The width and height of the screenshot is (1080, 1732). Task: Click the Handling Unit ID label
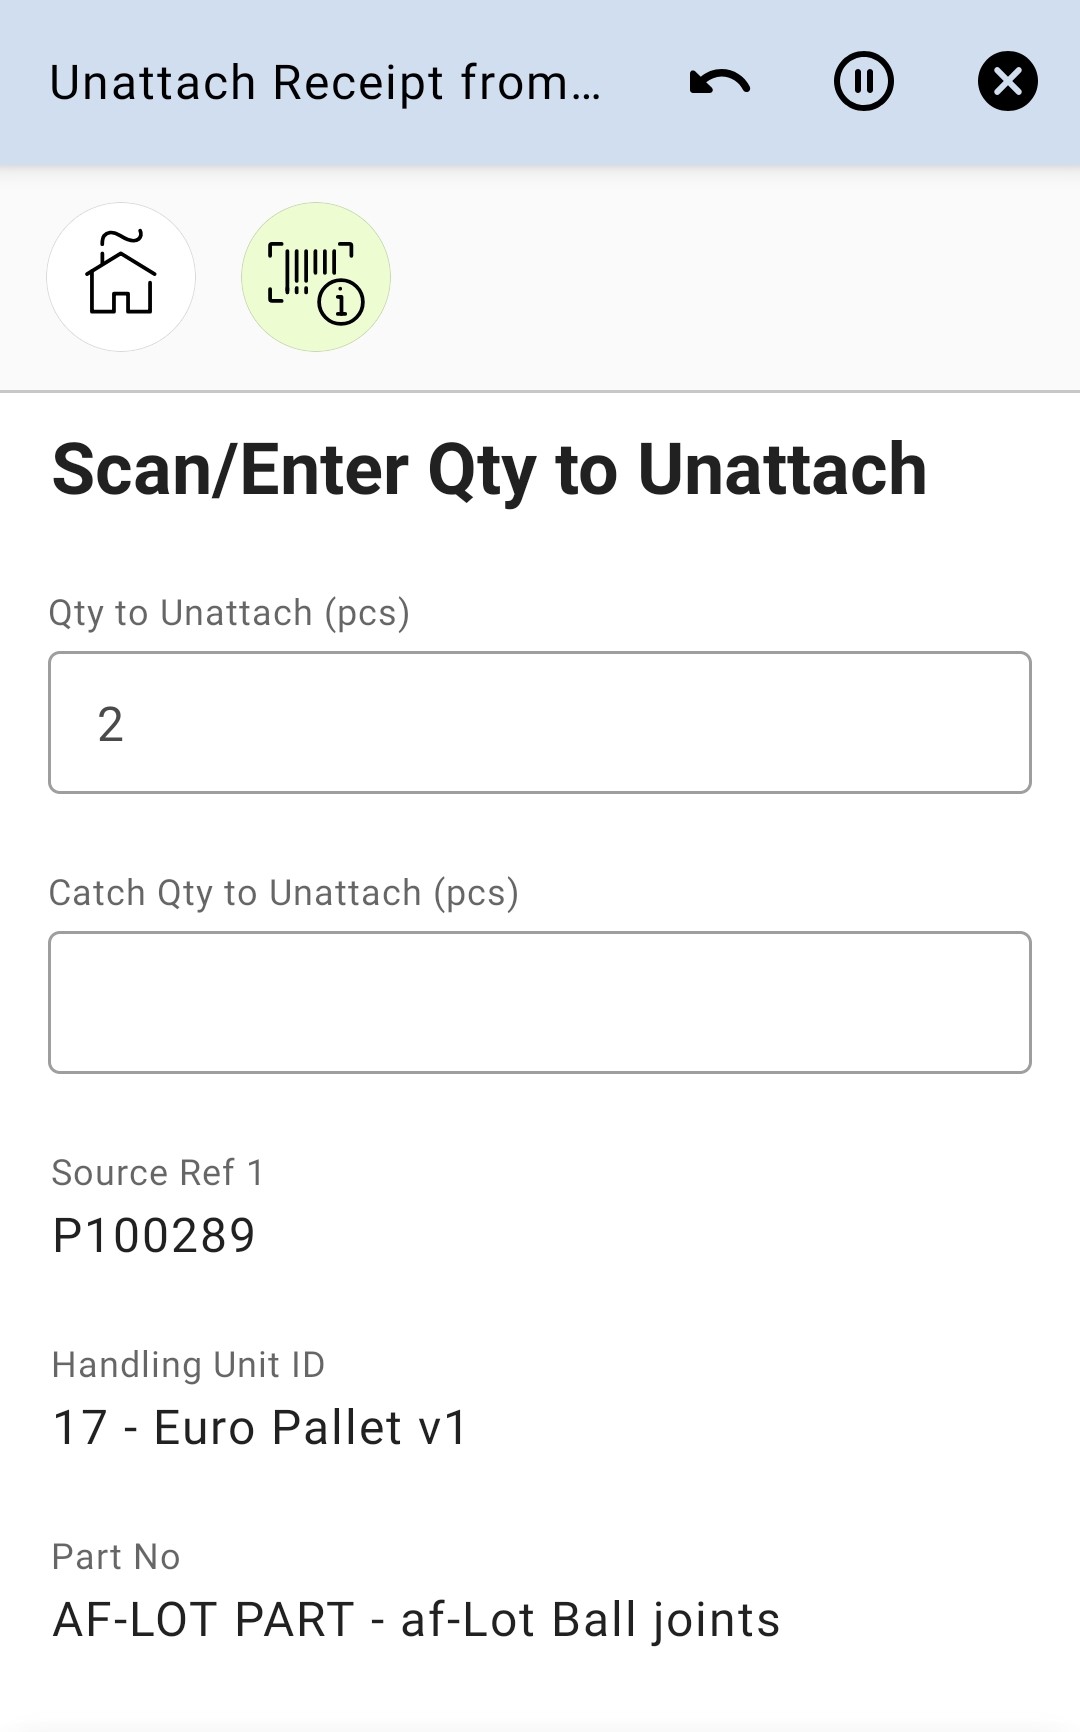tap(188, 1365)
